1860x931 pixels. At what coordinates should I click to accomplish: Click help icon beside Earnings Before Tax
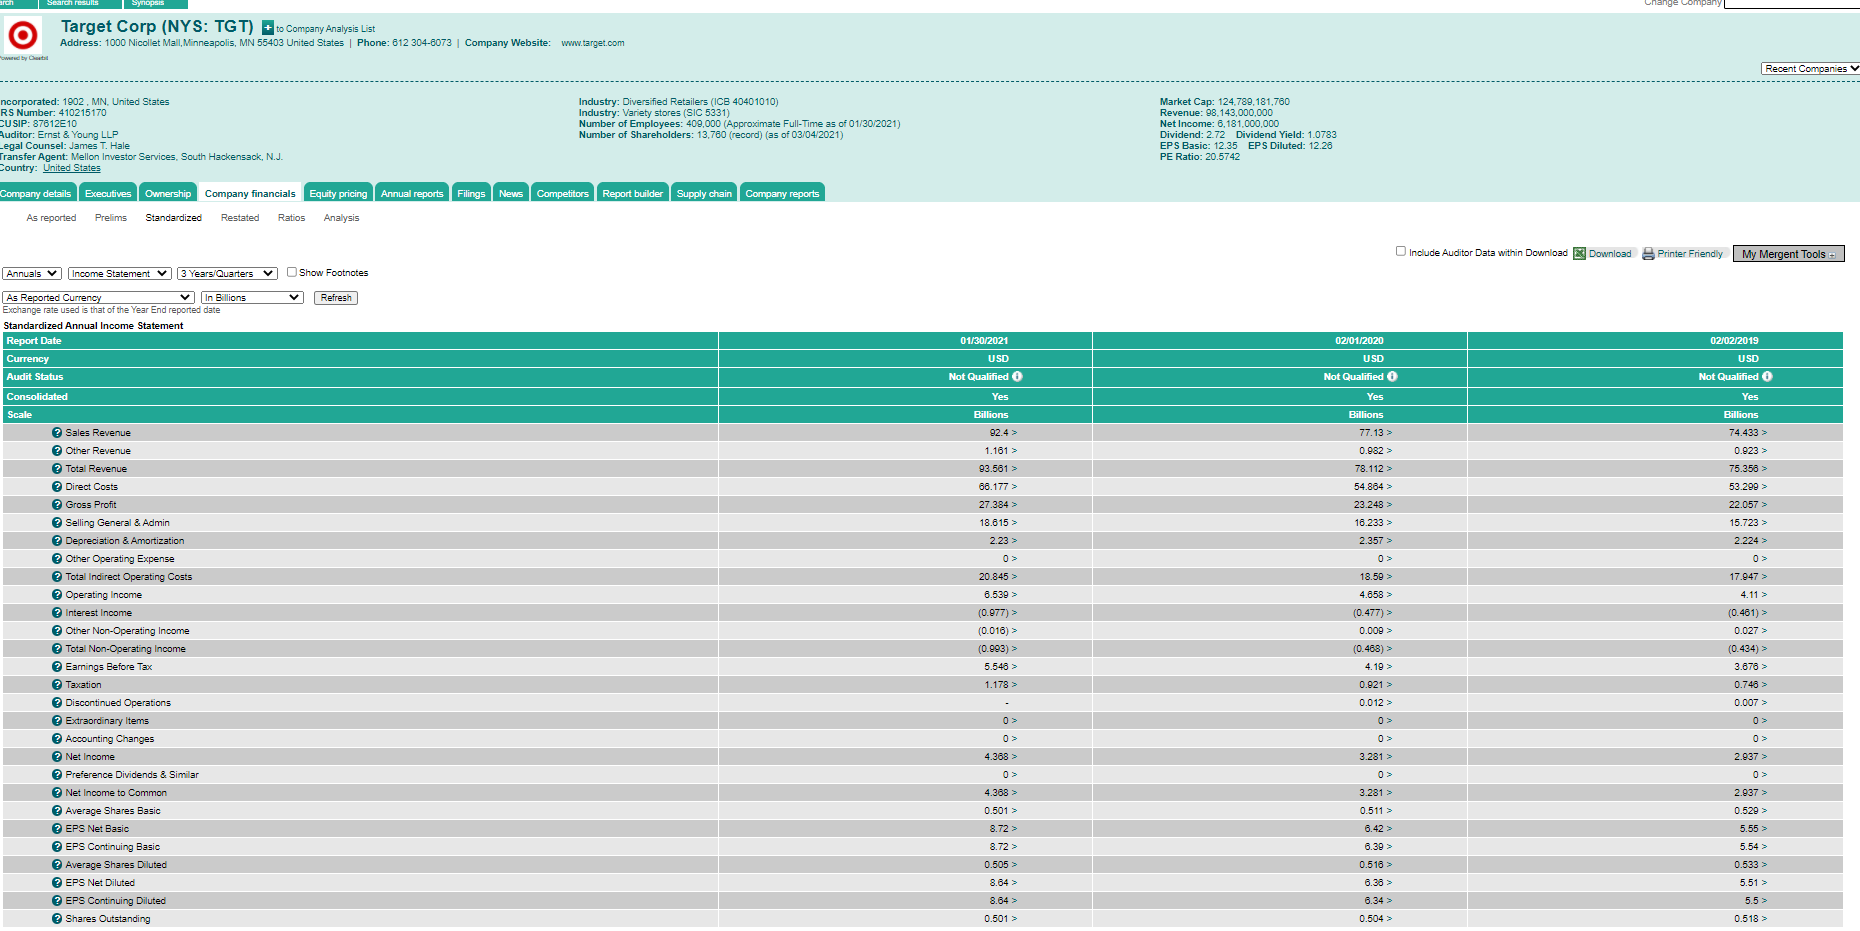coord(57,667)
